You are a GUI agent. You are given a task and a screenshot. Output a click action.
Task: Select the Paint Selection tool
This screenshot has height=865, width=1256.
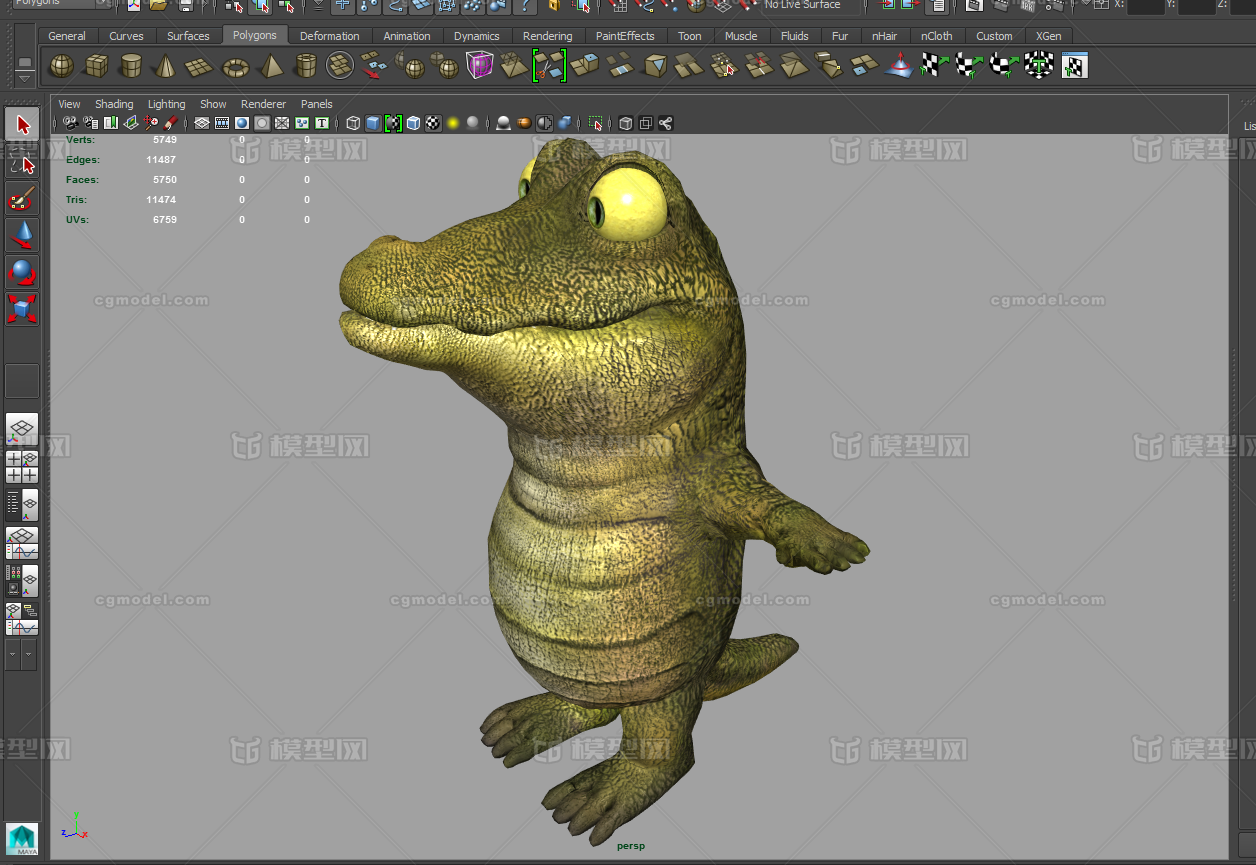[x=22, y=199]
